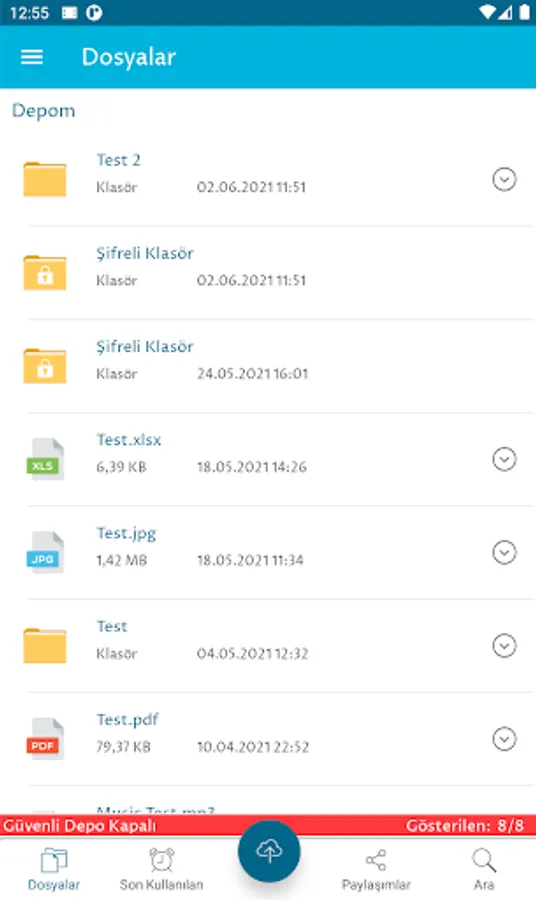
Task: Open the locked Şifreli Klasör dated 24.05.2021
Action: tap(45, 366)
